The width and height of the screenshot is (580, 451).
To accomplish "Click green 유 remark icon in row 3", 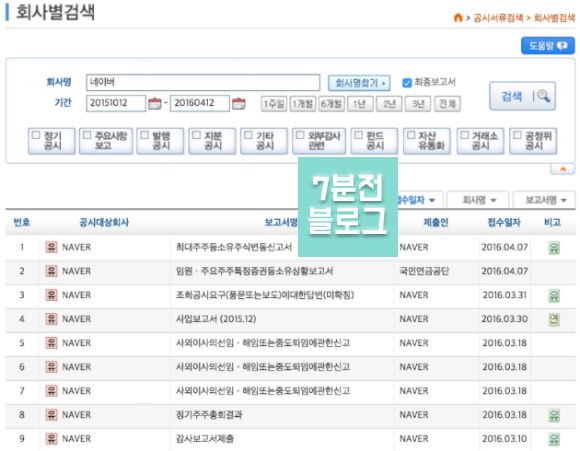I will coord(554,296).
